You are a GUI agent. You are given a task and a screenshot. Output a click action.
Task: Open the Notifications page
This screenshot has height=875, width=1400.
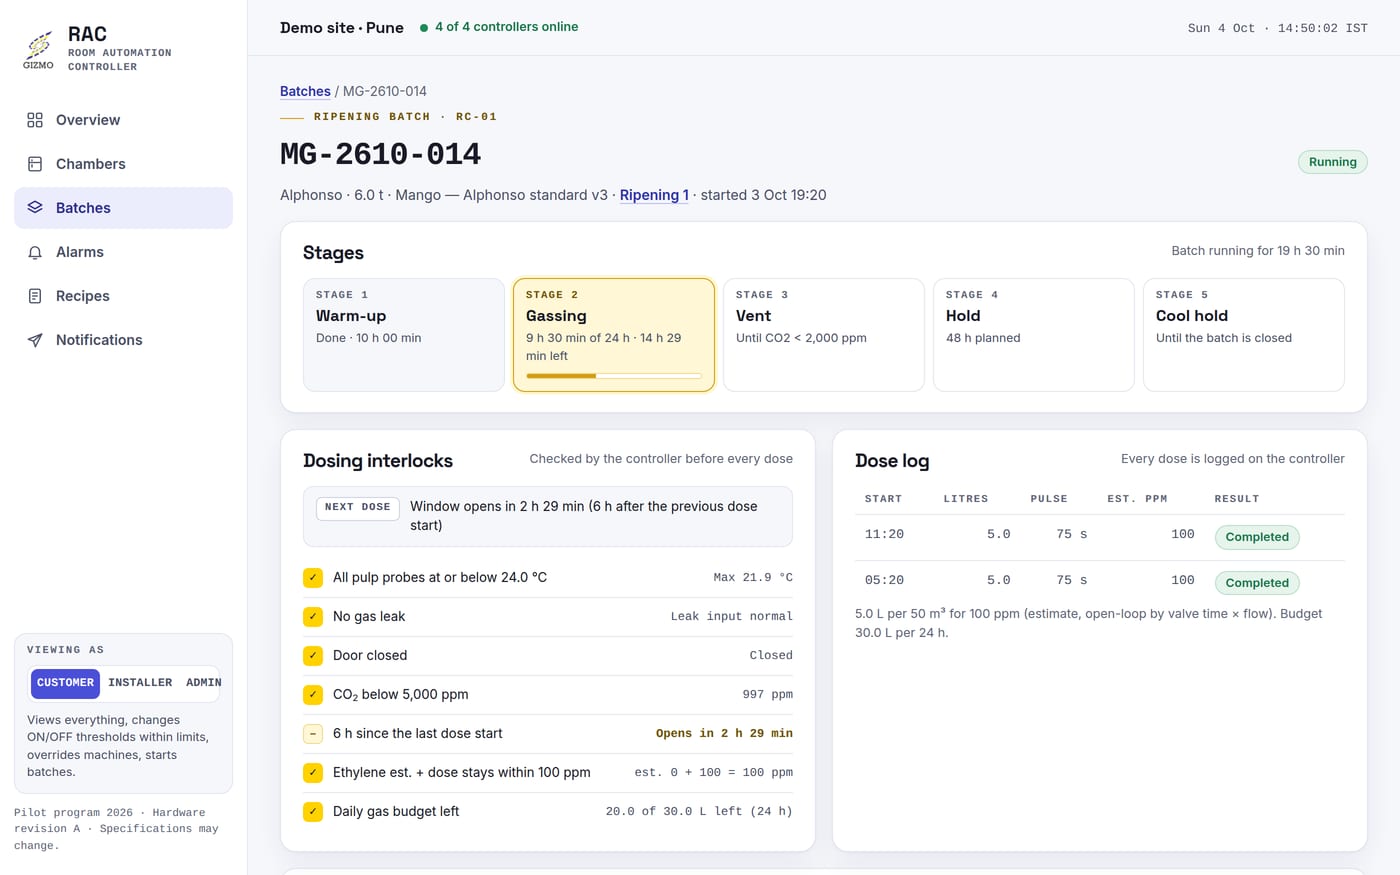pos(123,340)
